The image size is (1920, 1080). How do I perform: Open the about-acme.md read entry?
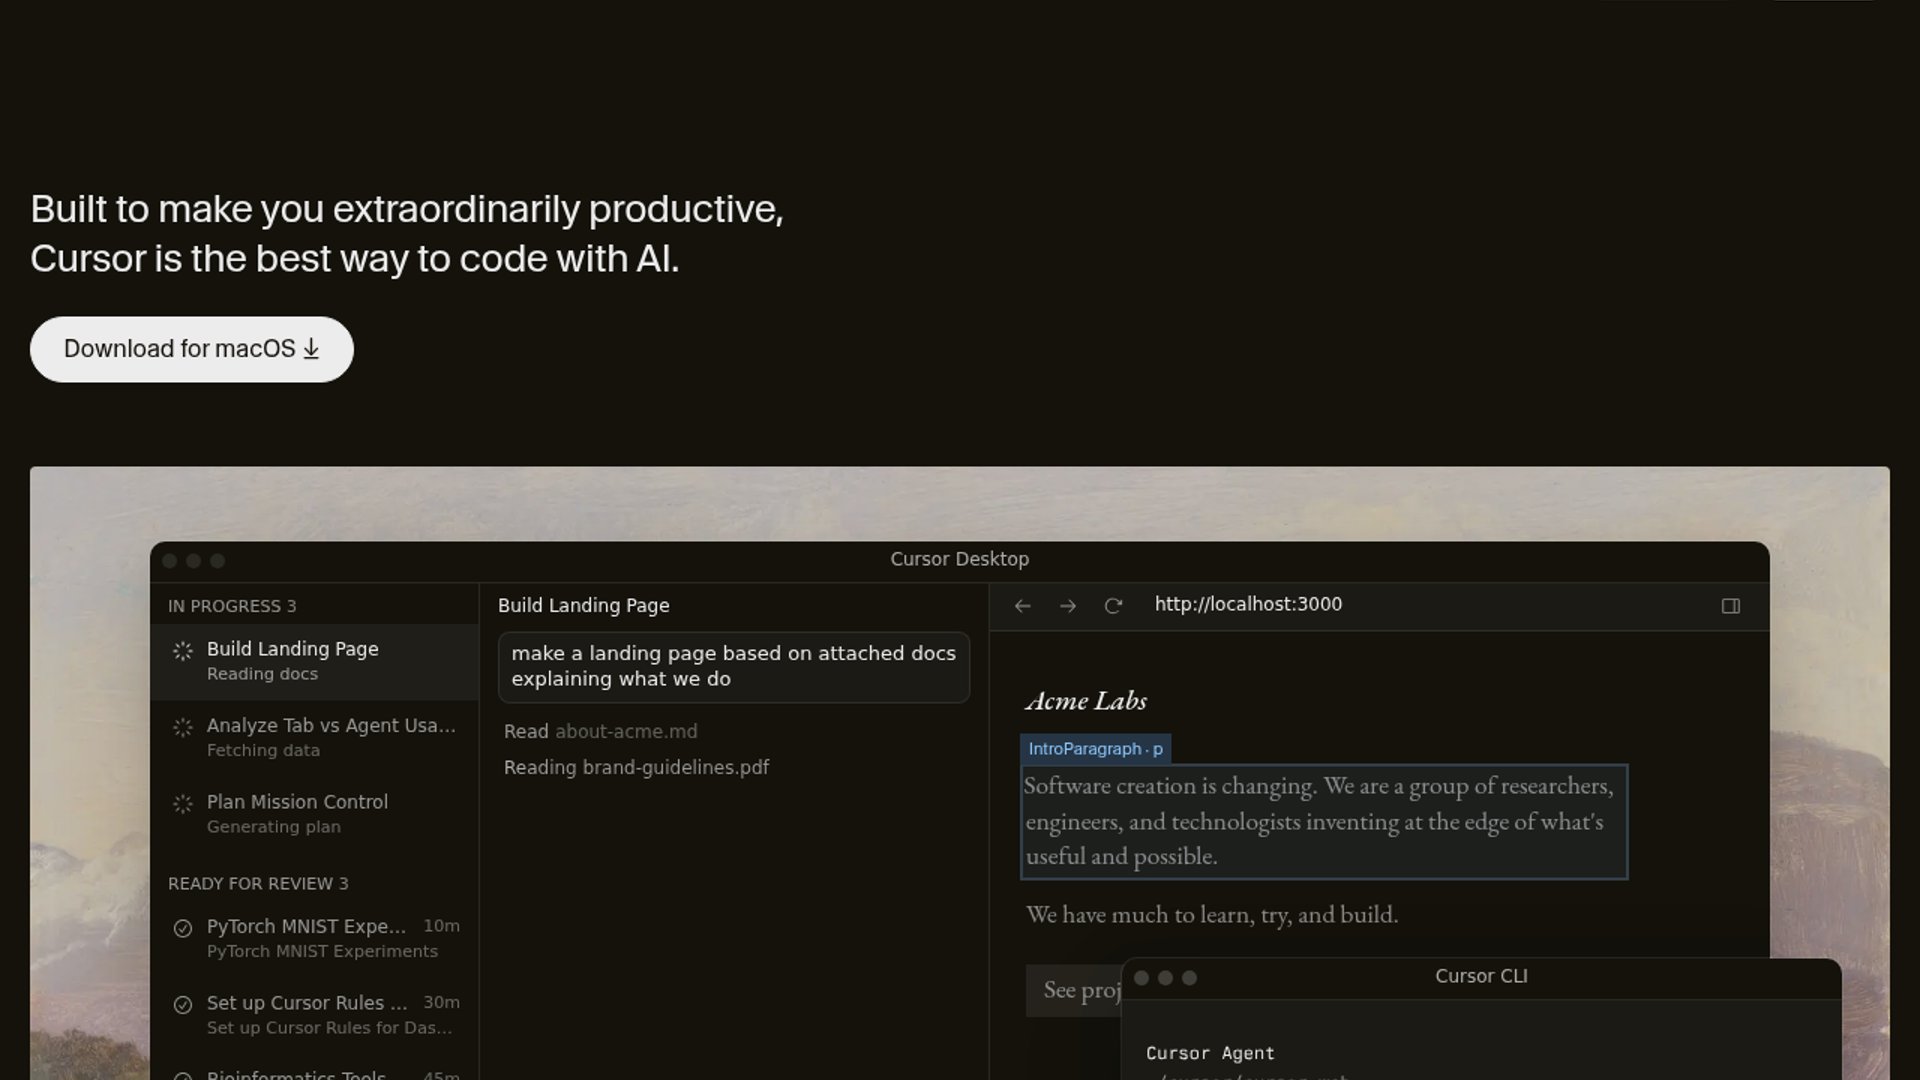(x=626, y=731)
